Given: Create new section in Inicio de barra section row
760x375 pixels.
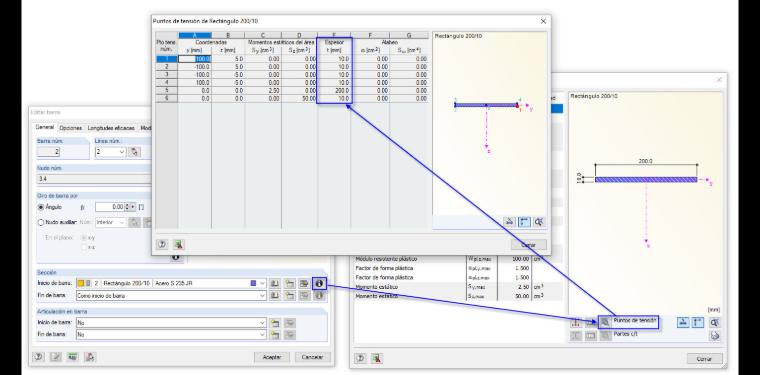Looking at the screenshot, I should 289,283.
